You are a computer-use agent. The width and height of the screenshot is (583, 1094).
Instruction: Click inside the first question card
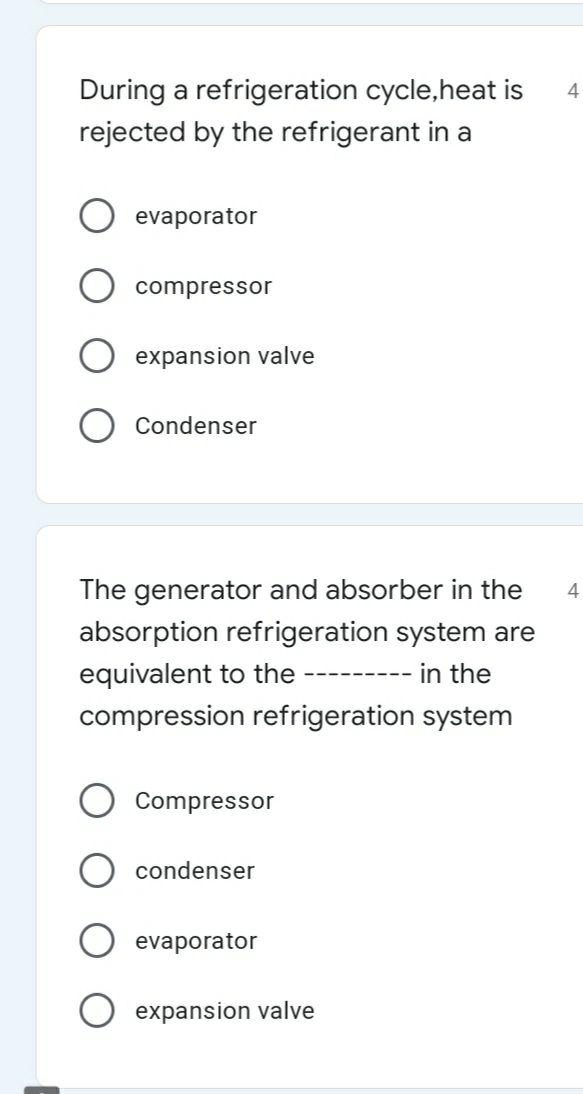(300, 470)
